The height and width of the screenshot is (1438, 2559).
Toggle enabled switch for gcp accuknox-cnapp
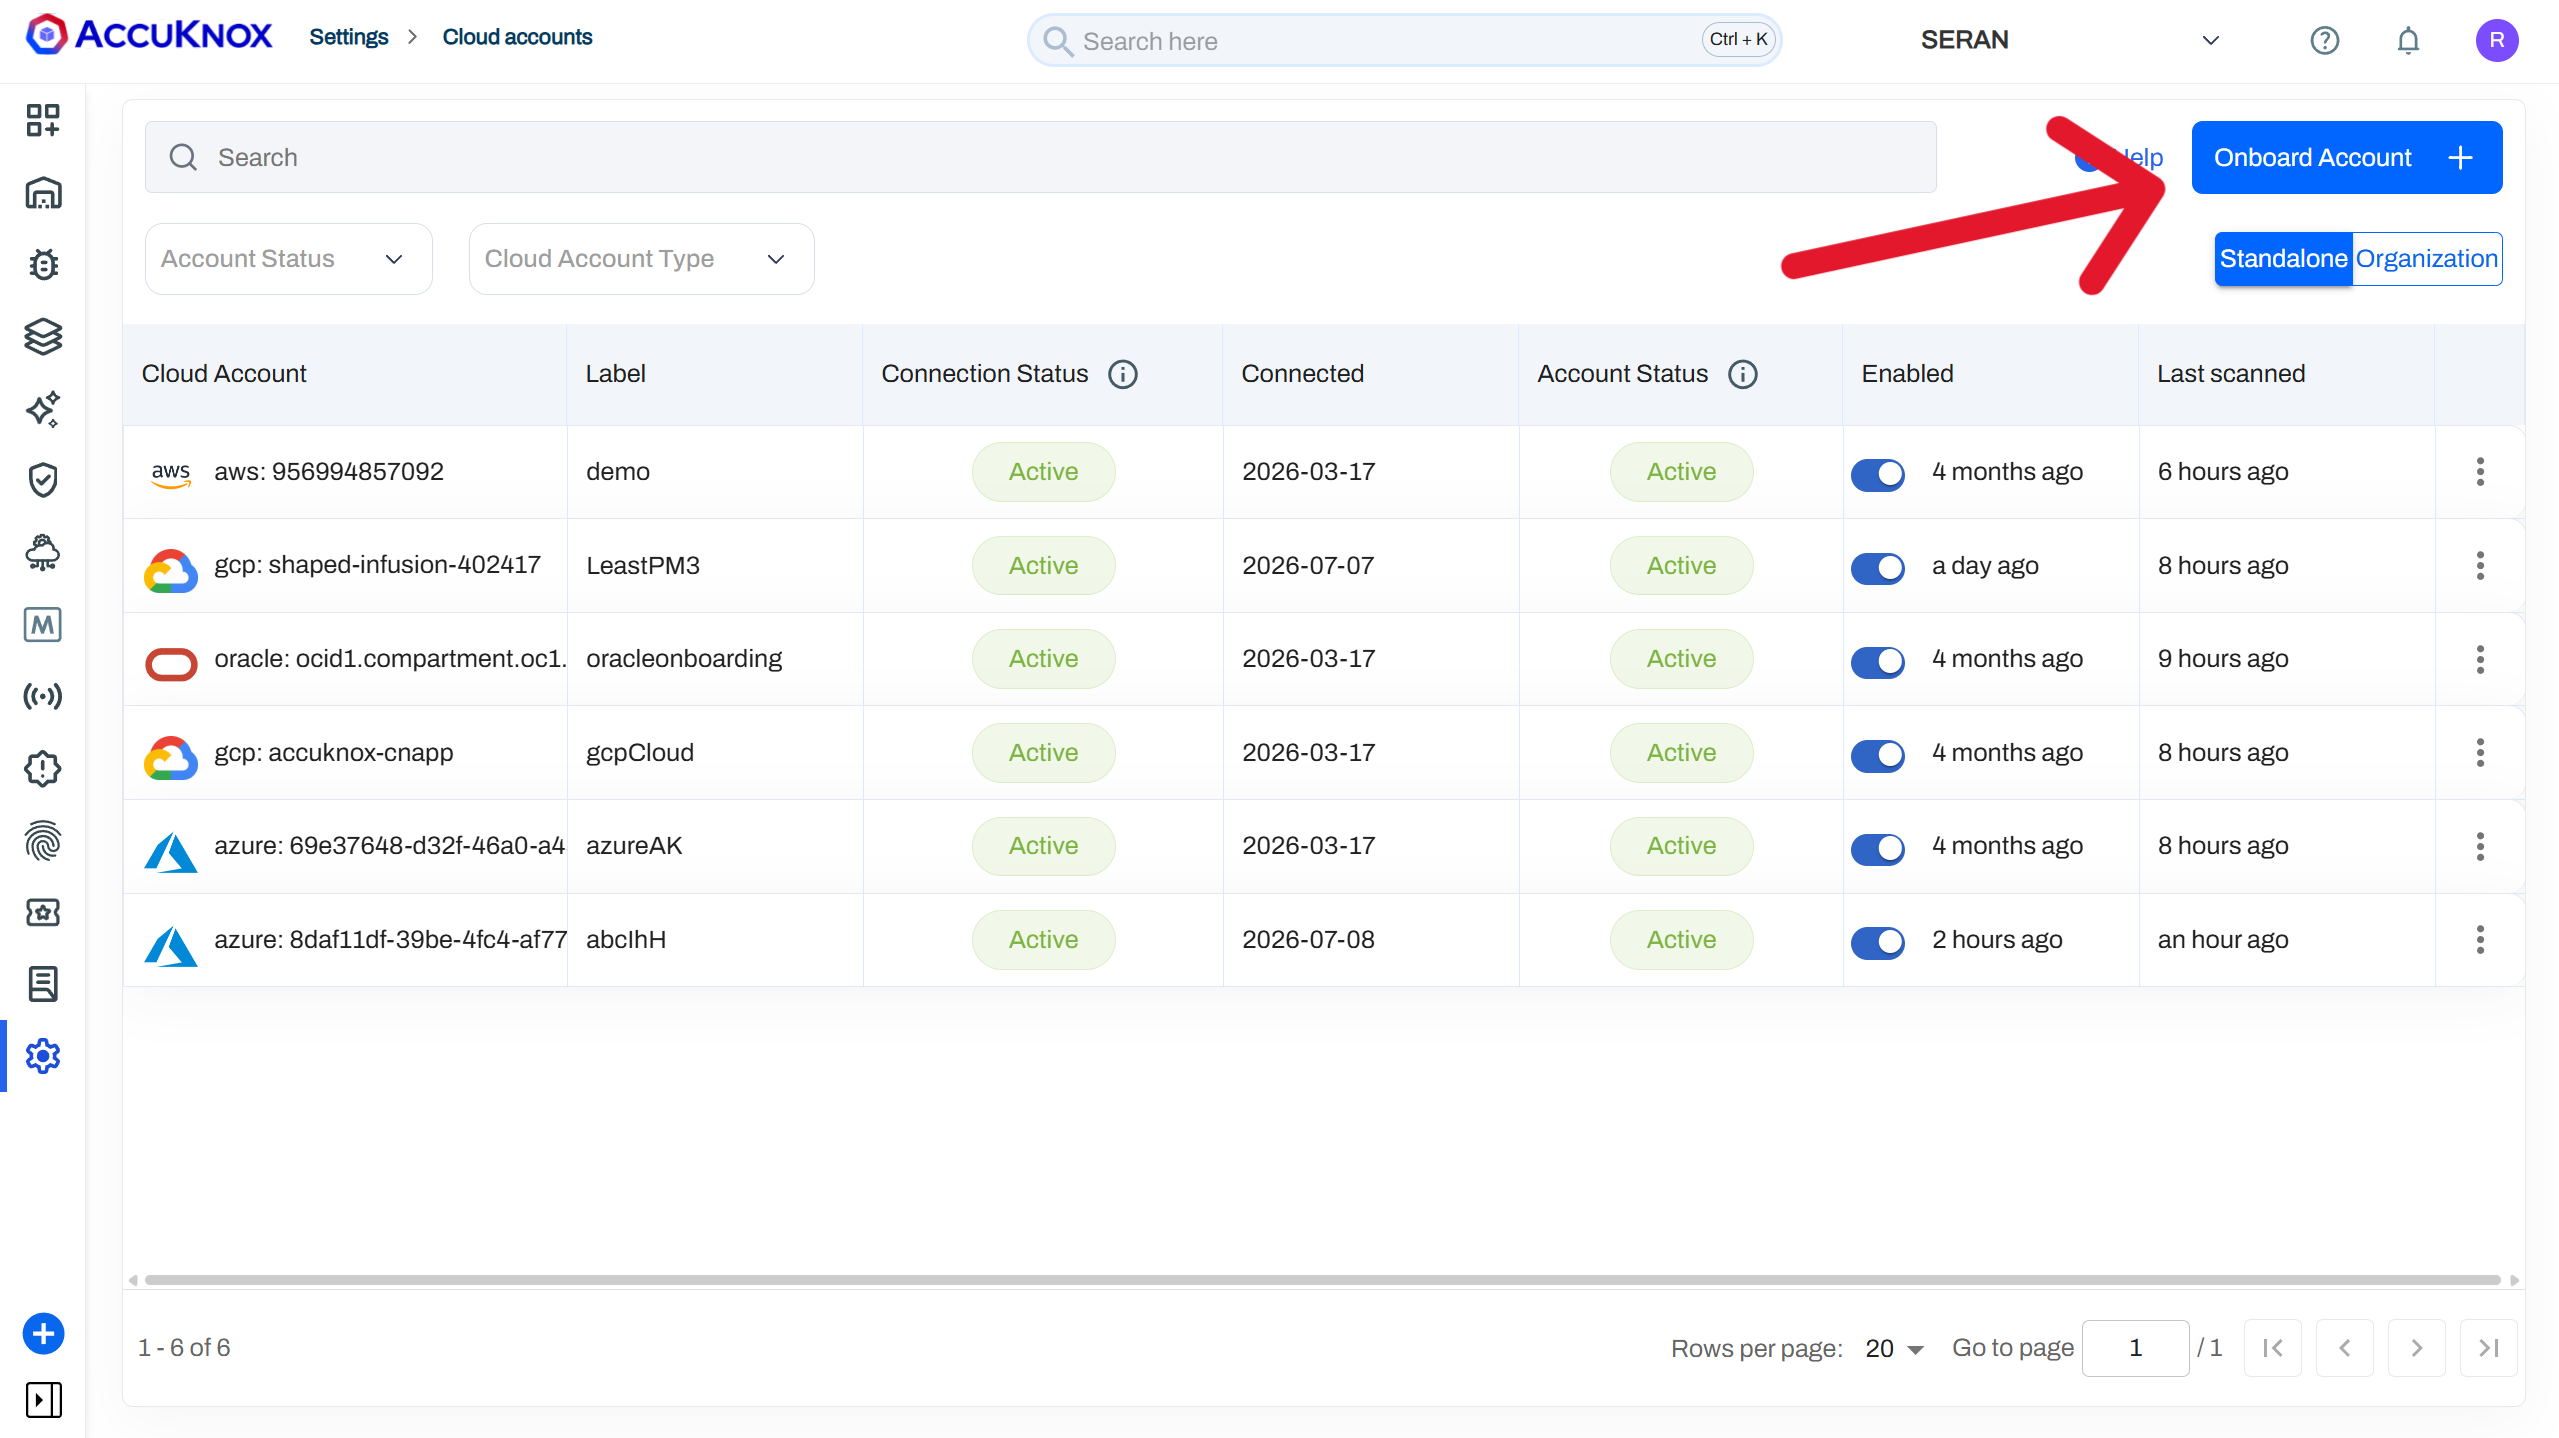tap(1878, 754)
